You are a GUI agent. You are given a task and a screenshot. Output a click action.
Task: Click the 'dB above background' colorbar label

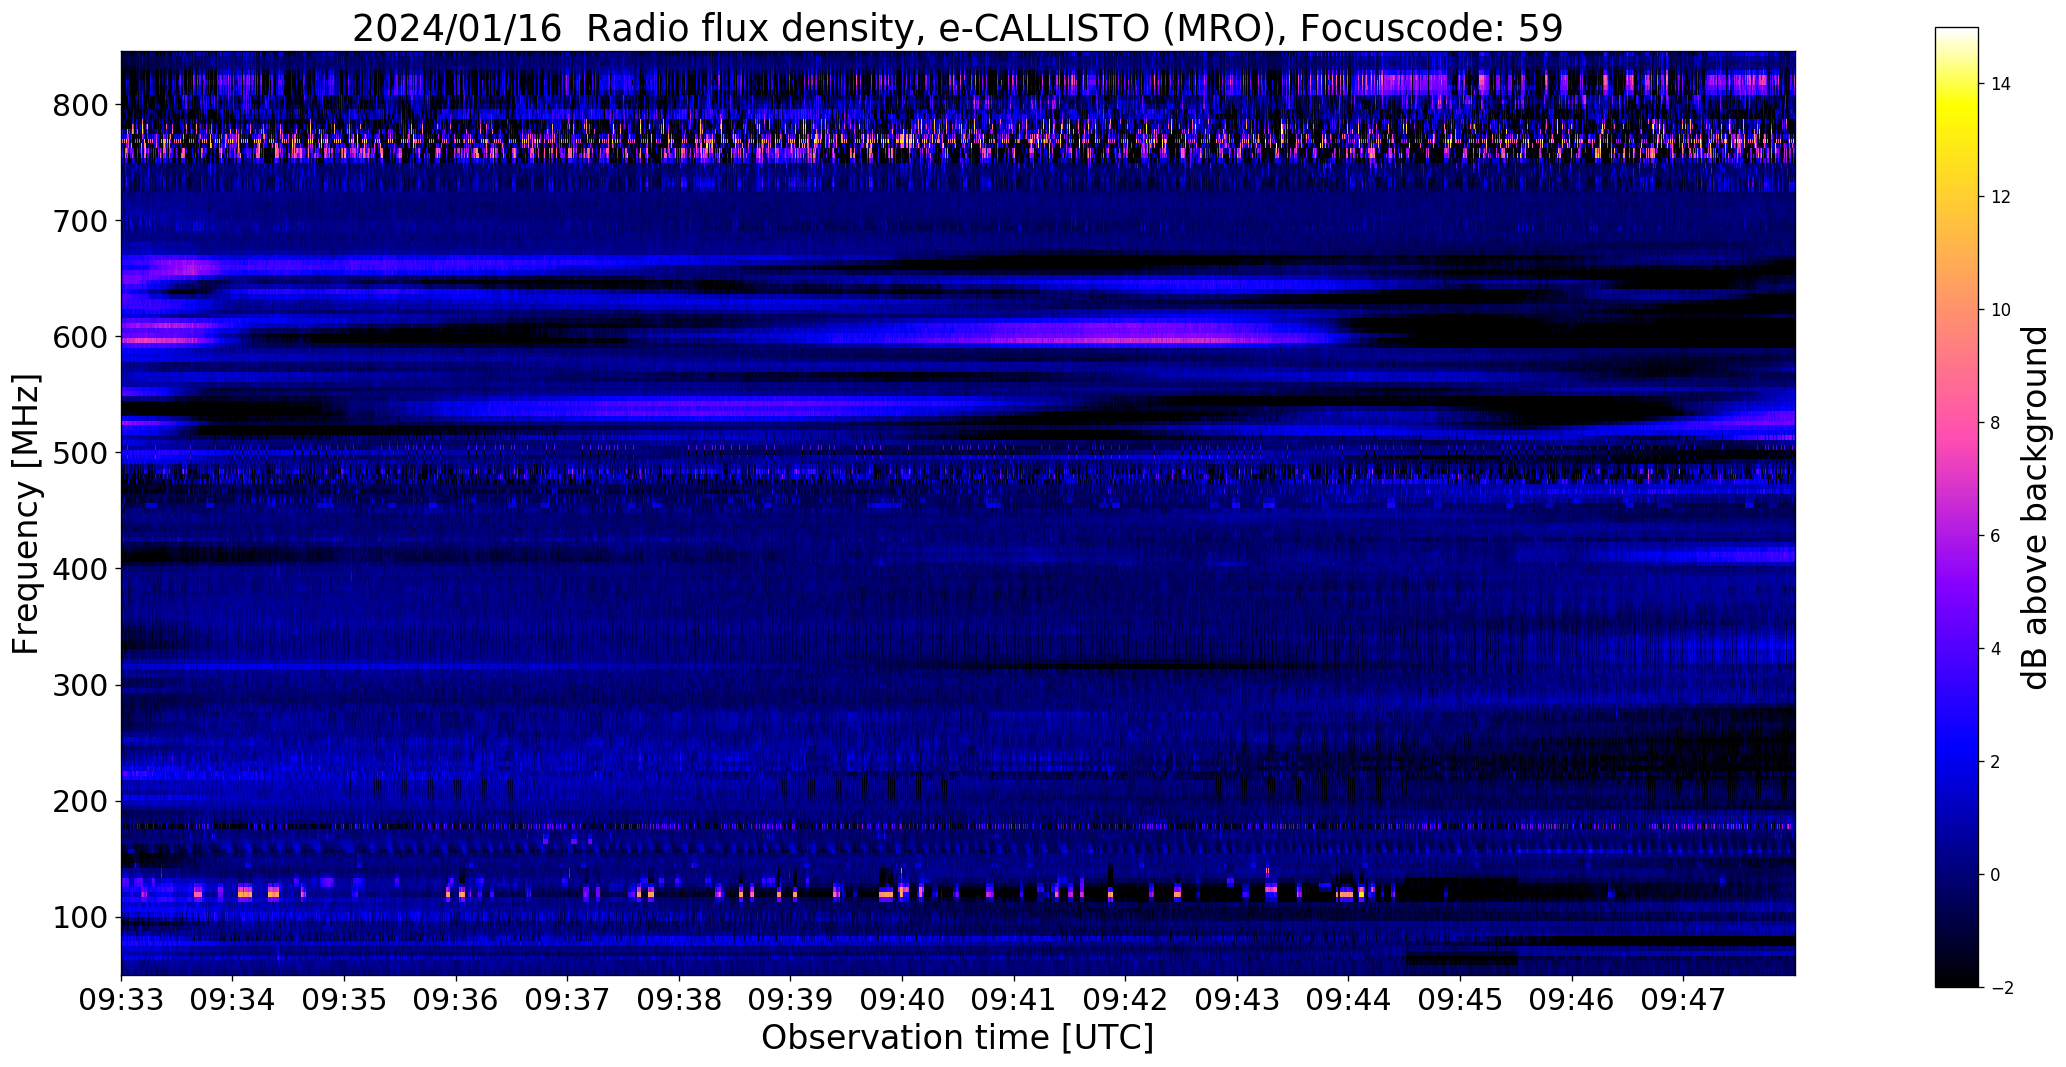point(2036,508)
